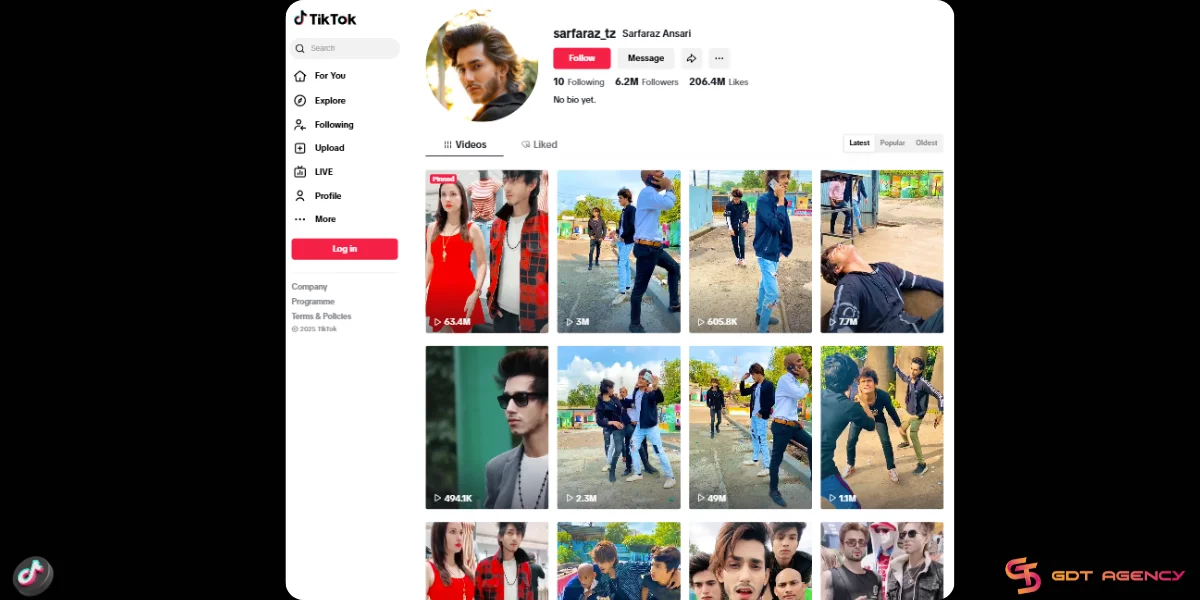Select Upload in the sidebar
Viewport: 1200px width, 600px height.
pos(329,148)
